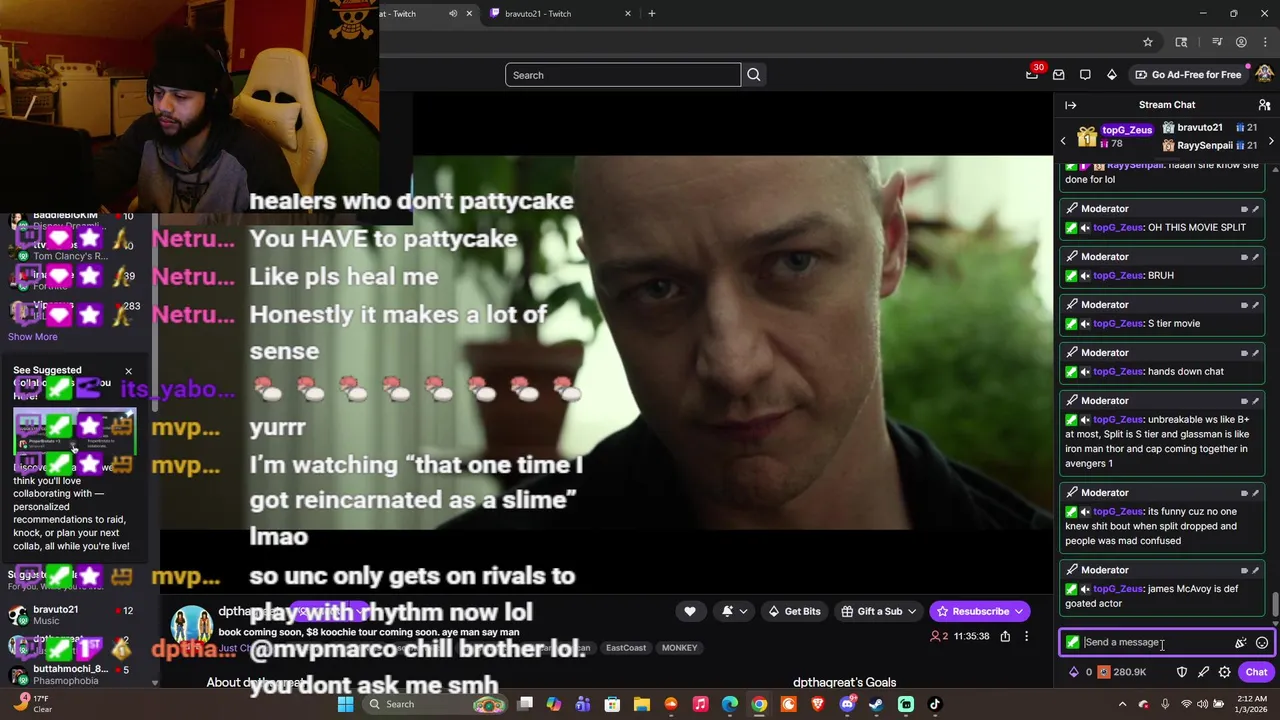Viewport: 1280px width, 720px height.
Task: Click the bits balance diamond icon below chat
Action: click(x=1074, y=672)
